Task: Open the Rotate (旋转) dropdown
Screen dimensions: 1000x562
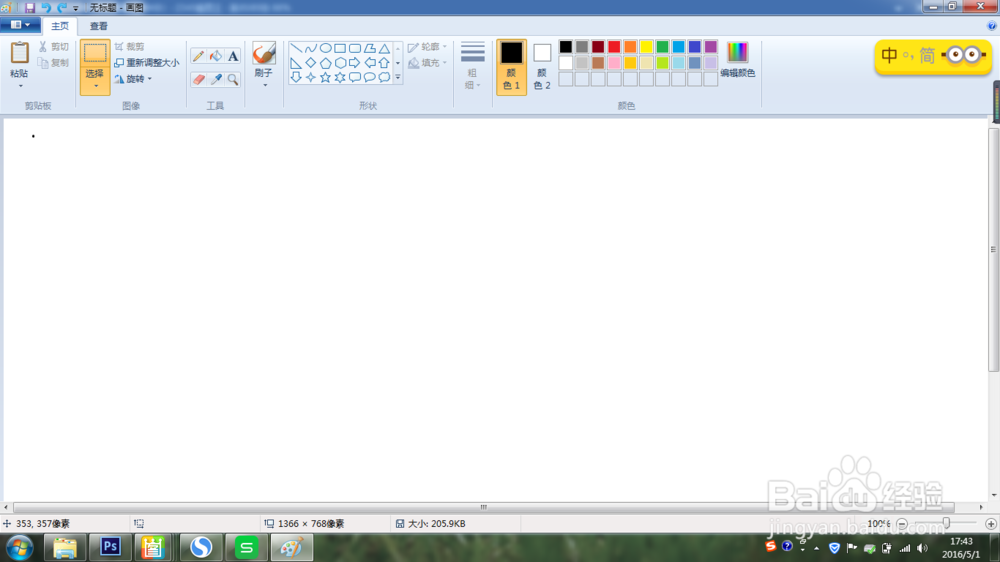Action: point(134,79)
